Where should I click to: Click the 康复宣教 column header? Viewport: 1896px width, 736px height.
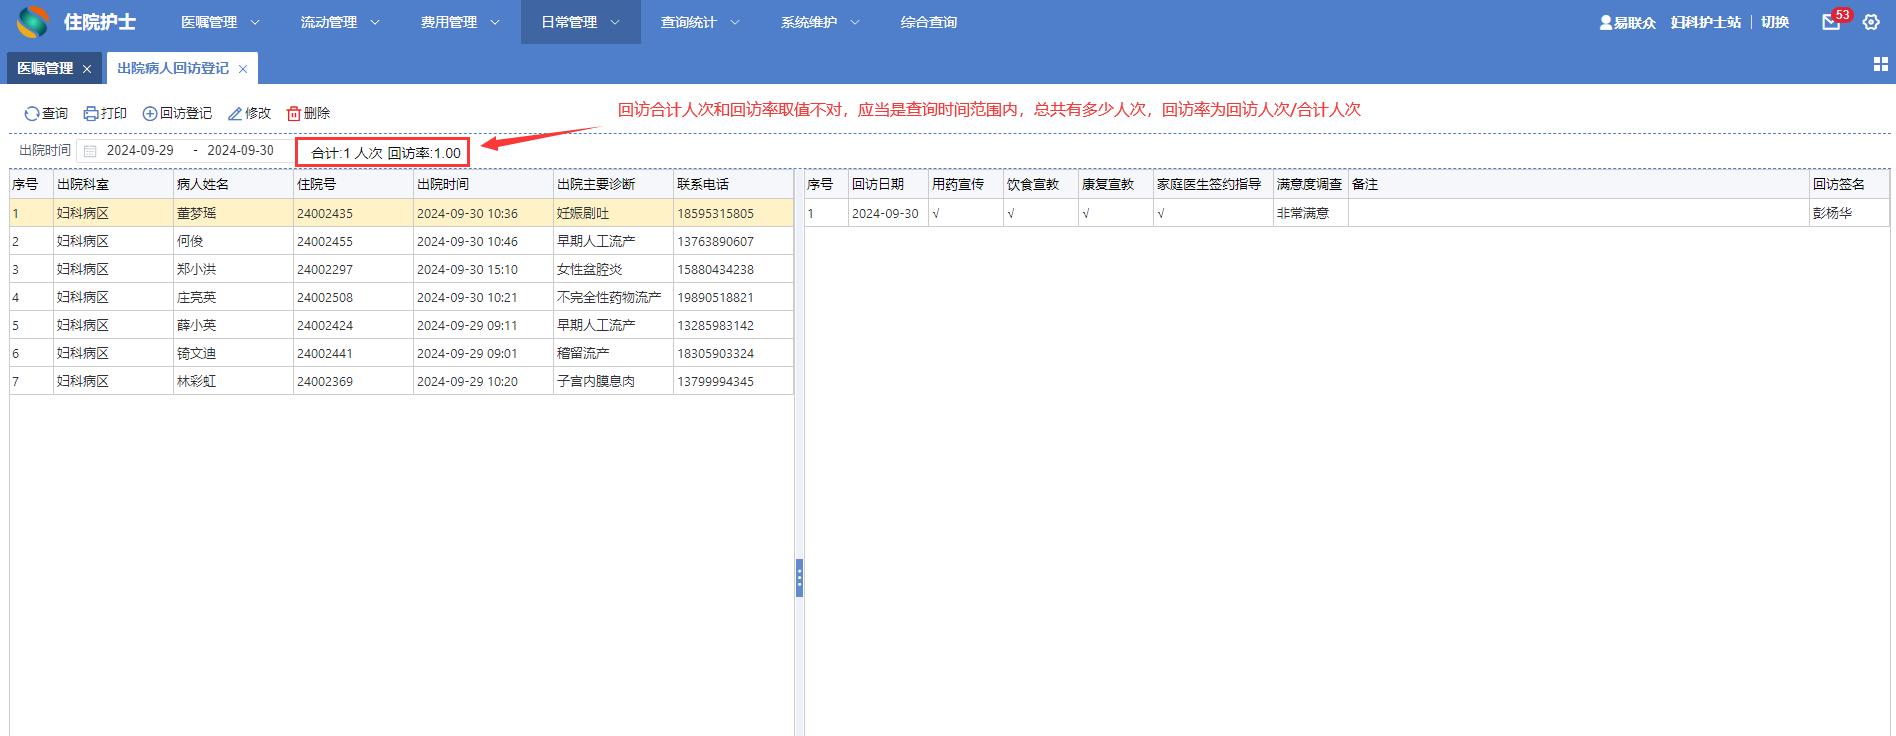tap(1115, 185)
